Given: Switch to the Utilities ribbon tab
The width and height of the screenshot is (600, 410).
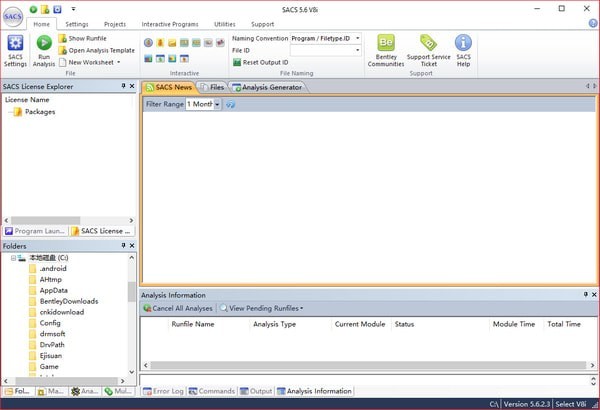Looking at the screenshot, I should coord(225,24).
